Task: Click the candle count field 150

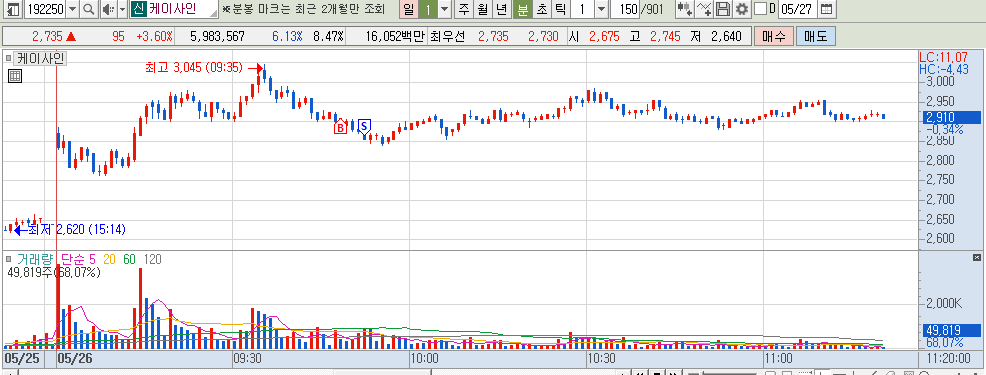Action: point(626,9)
